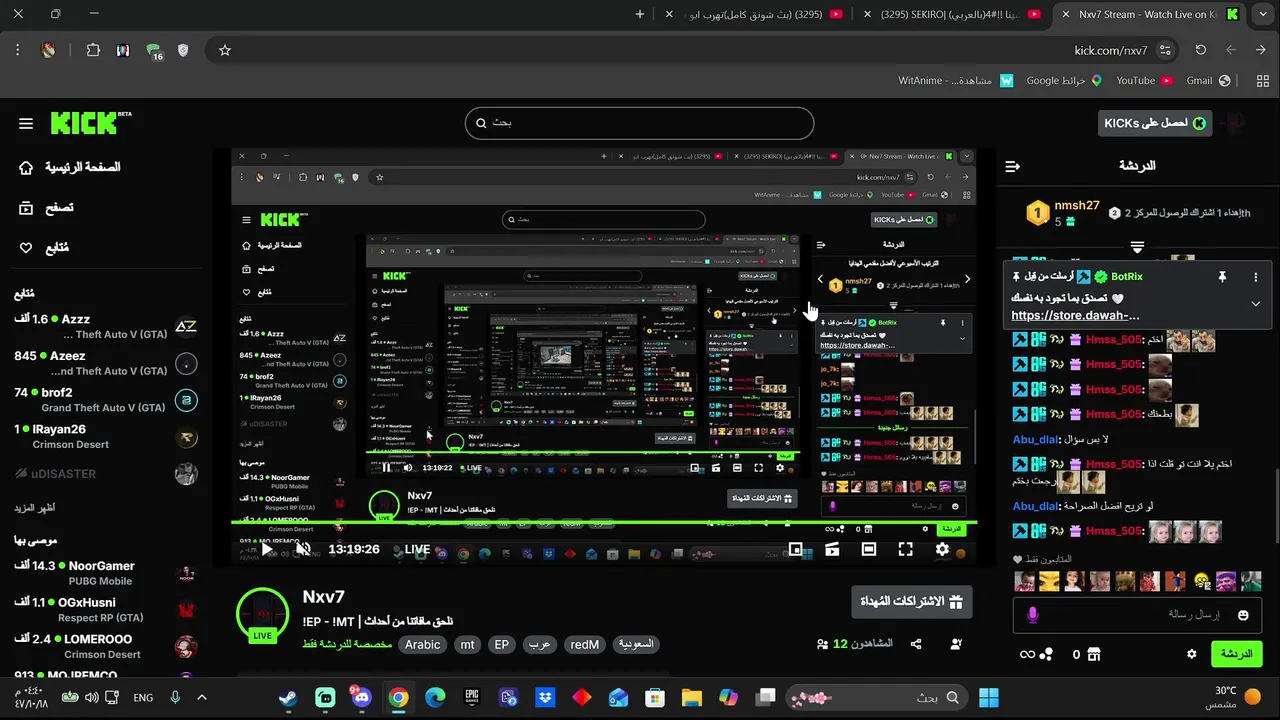
Task: Follow the channel with person-plus icon
Action: click(x=956, y=645)
